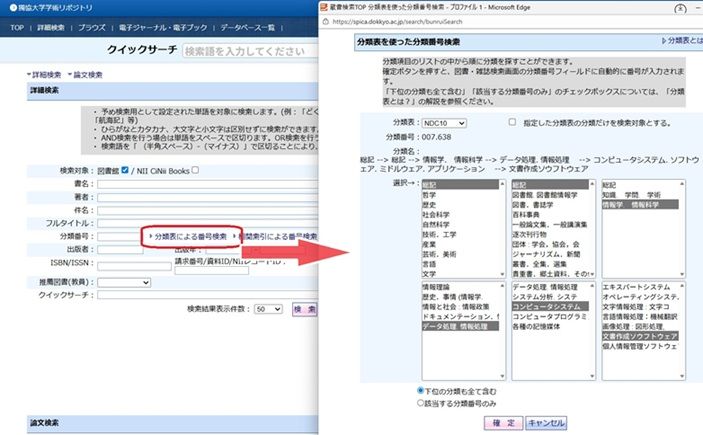Viewport: 703px width, 435px height.
Task: Click the browser address bar URL
Action: click(397, 22)
